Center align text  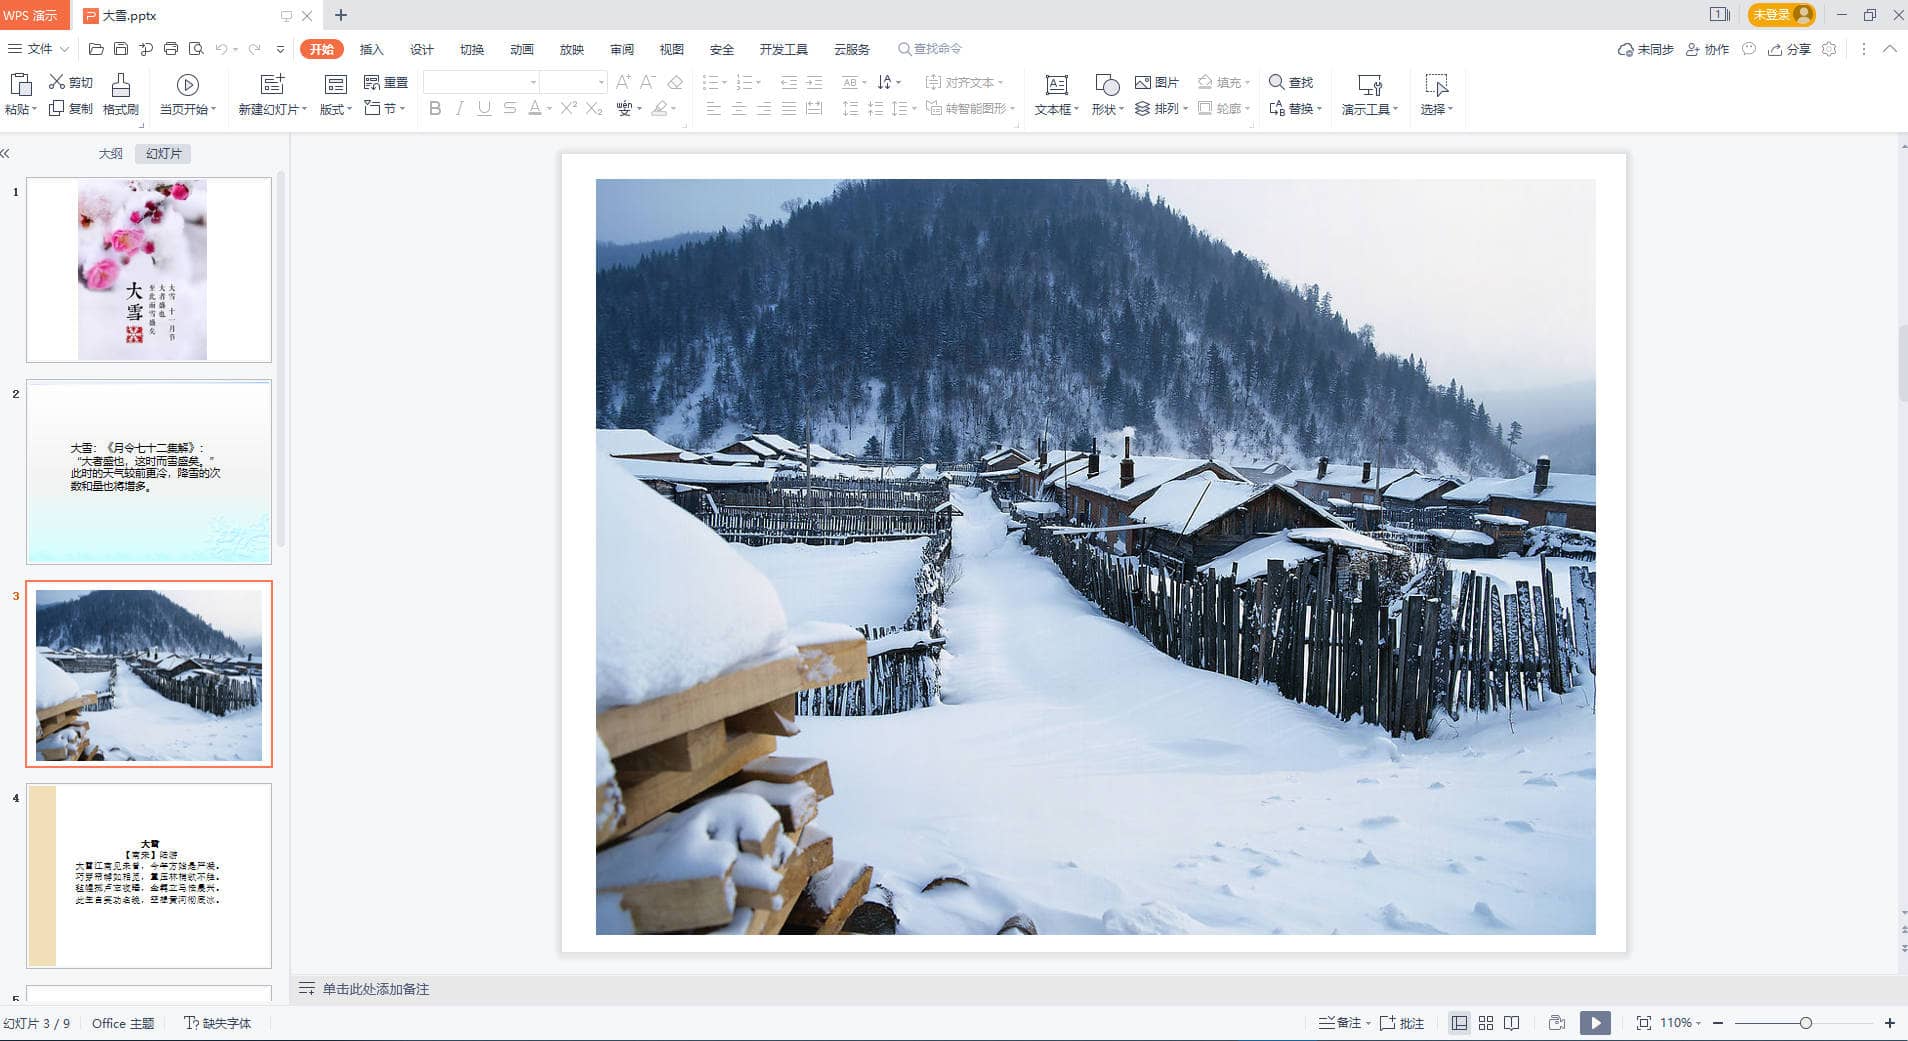click(x=739, y=108)
